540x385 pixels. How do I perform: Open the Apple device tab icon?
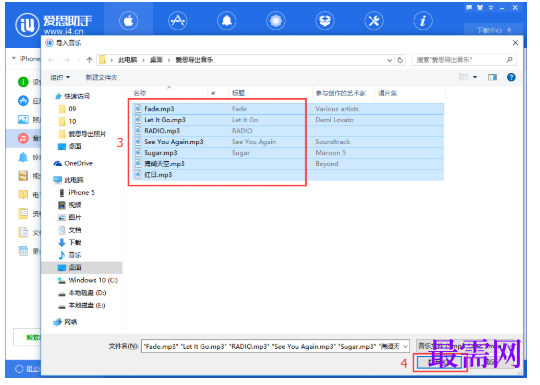point(129,21)
